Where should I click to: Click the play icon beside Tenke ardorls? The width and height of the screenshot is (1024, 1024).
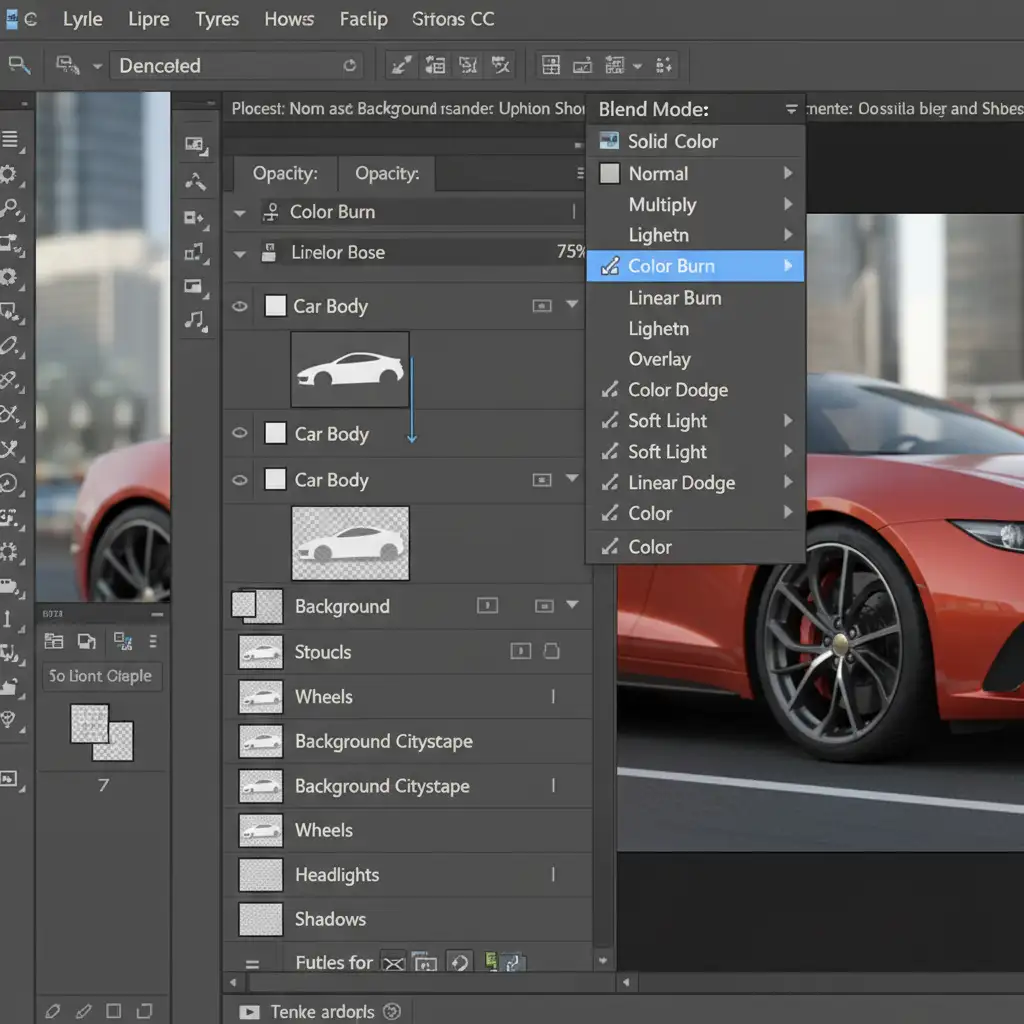[x=247, y=1012]
